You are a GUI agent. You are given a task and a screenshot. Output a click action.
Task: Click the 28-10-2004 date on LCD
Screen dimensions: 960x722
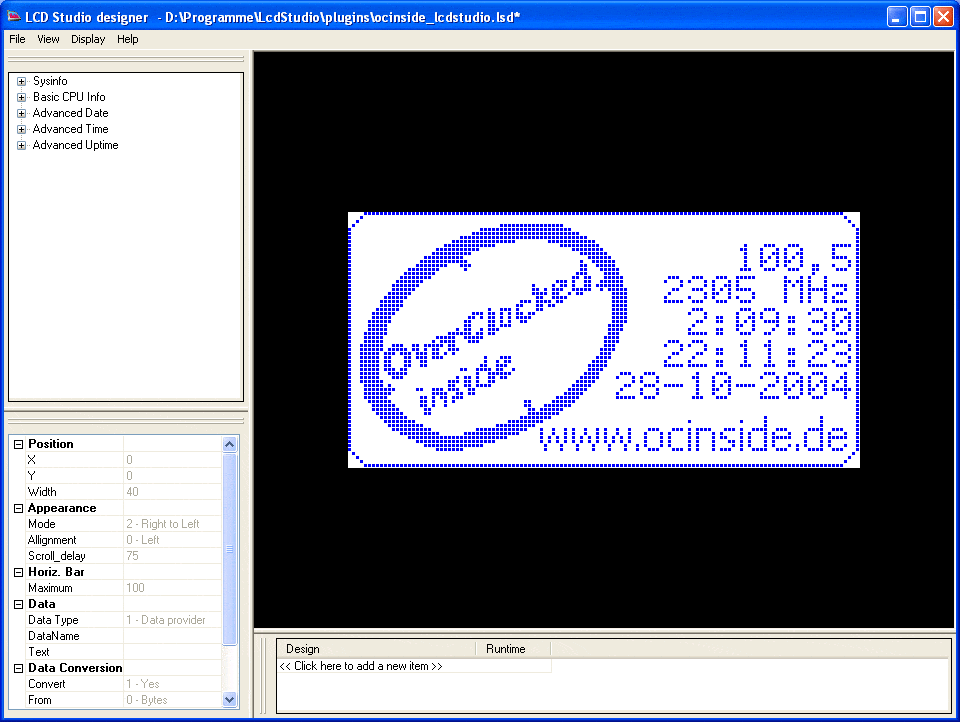(733, 386)
